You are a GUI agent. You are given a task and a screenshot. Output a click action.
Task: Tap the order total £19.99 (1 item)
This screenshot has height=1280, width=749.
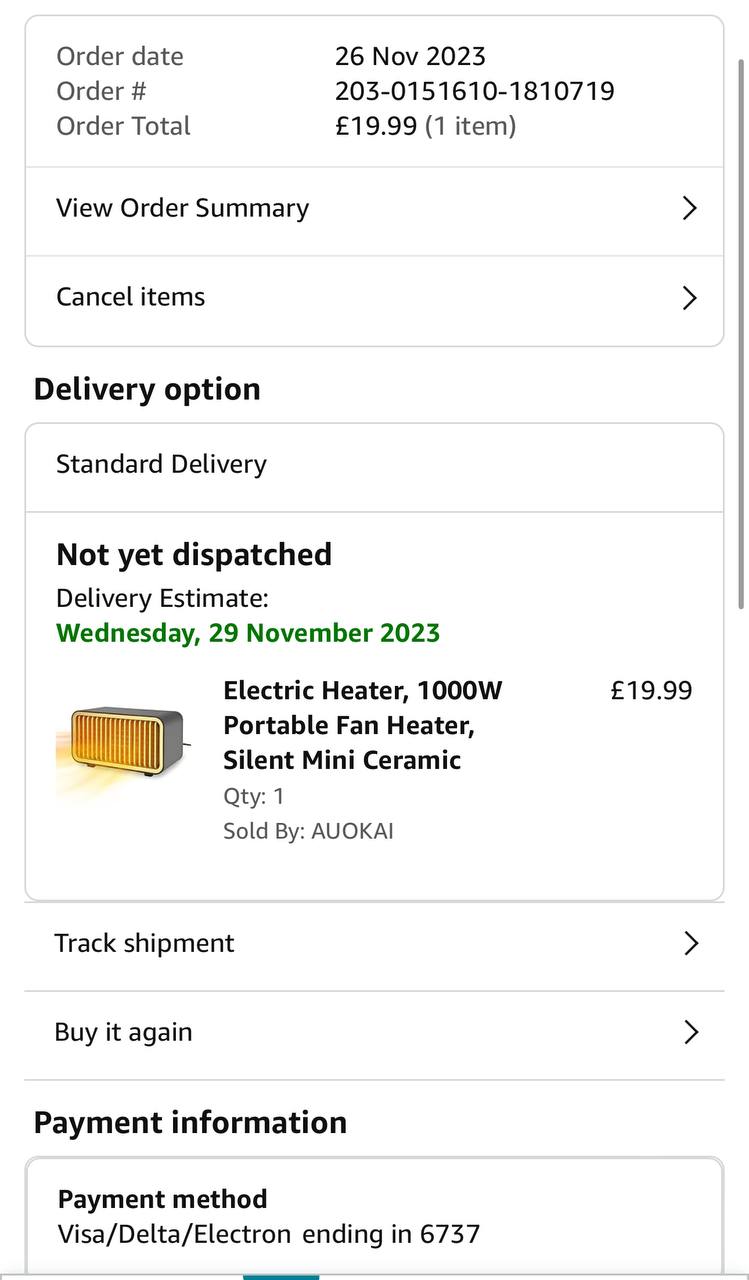pyautogui.click(x=425, y=126)
